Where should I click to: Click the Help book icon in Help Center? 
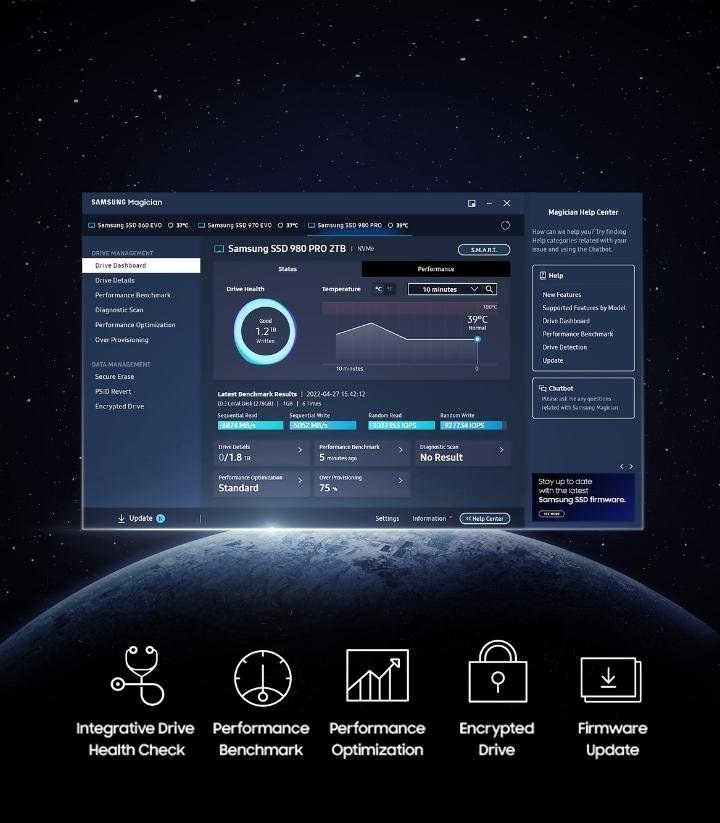click(x=542, y=275)
